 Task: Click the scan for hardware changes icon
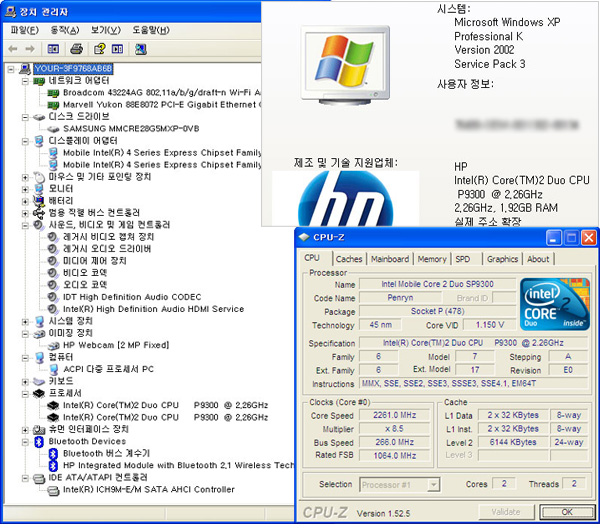[140, 49]
